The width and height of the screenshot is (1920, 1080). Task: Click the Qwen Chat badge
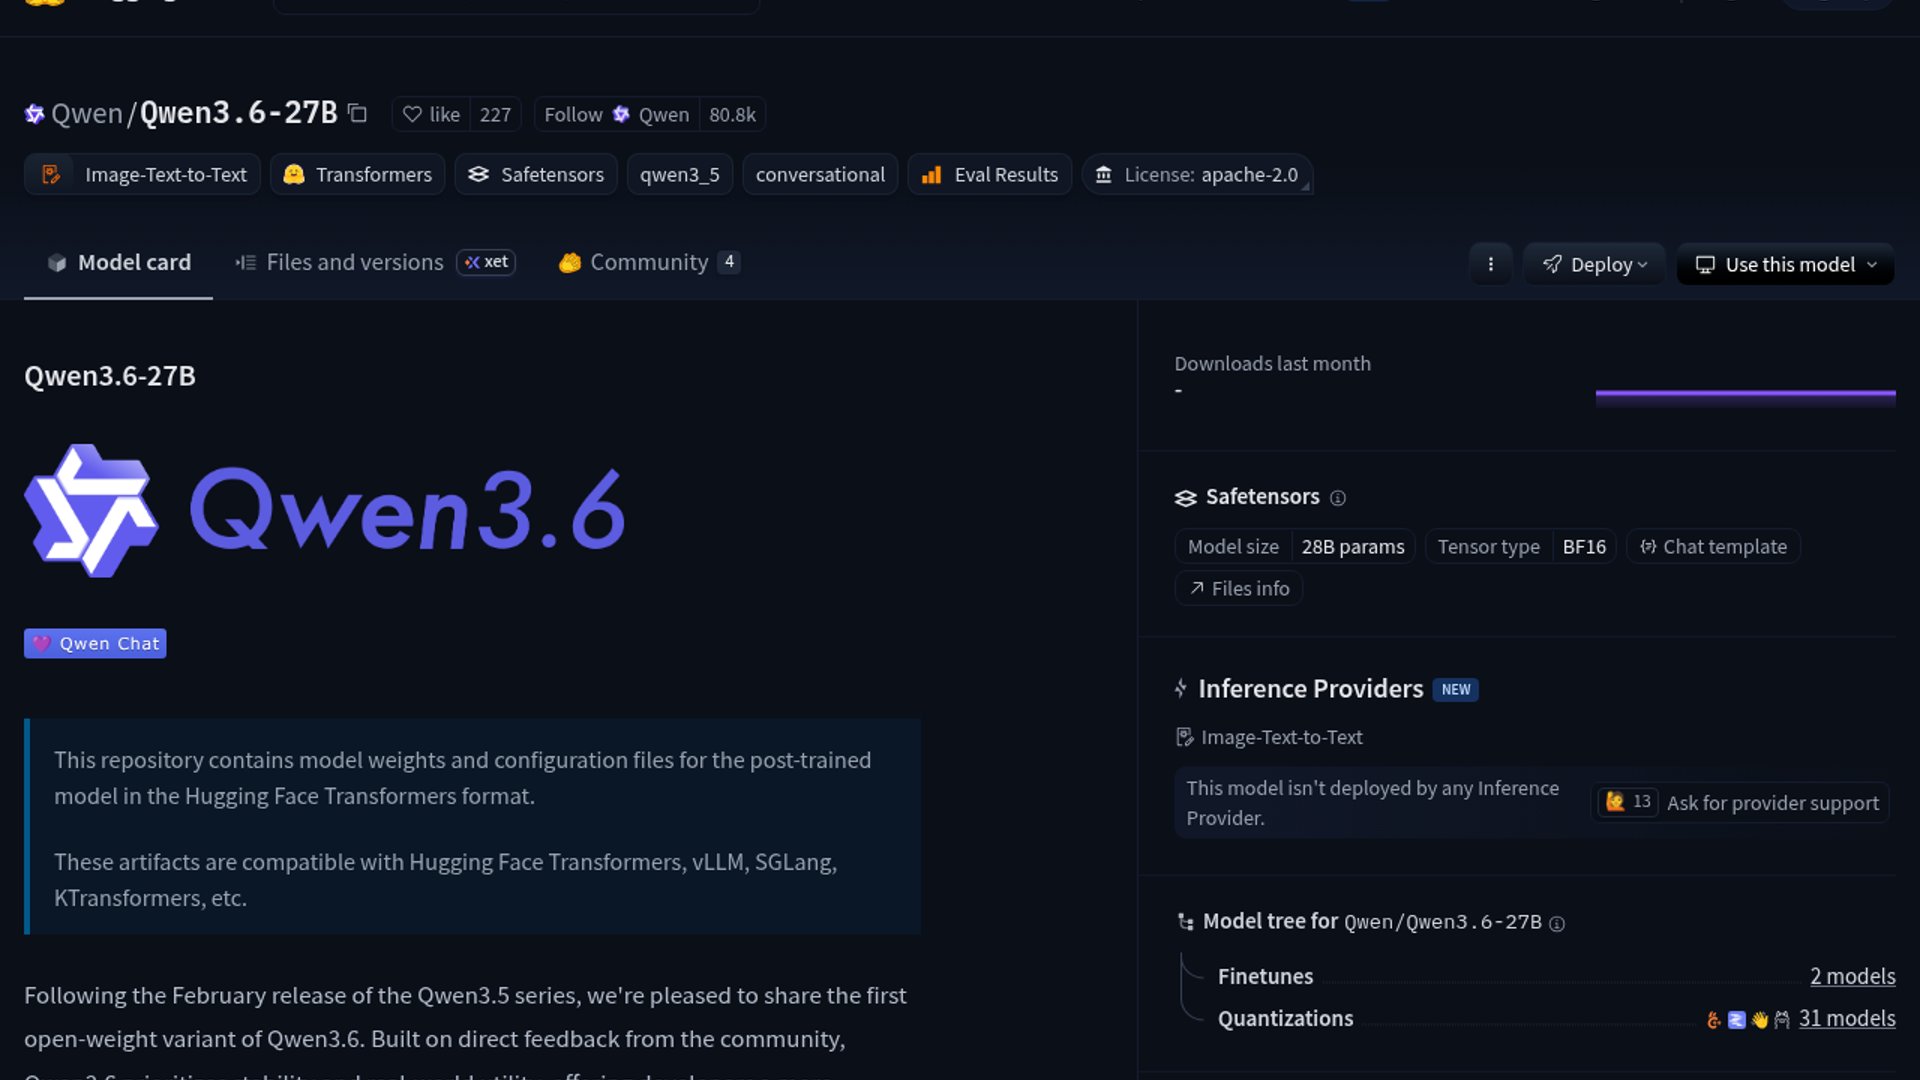95,643
